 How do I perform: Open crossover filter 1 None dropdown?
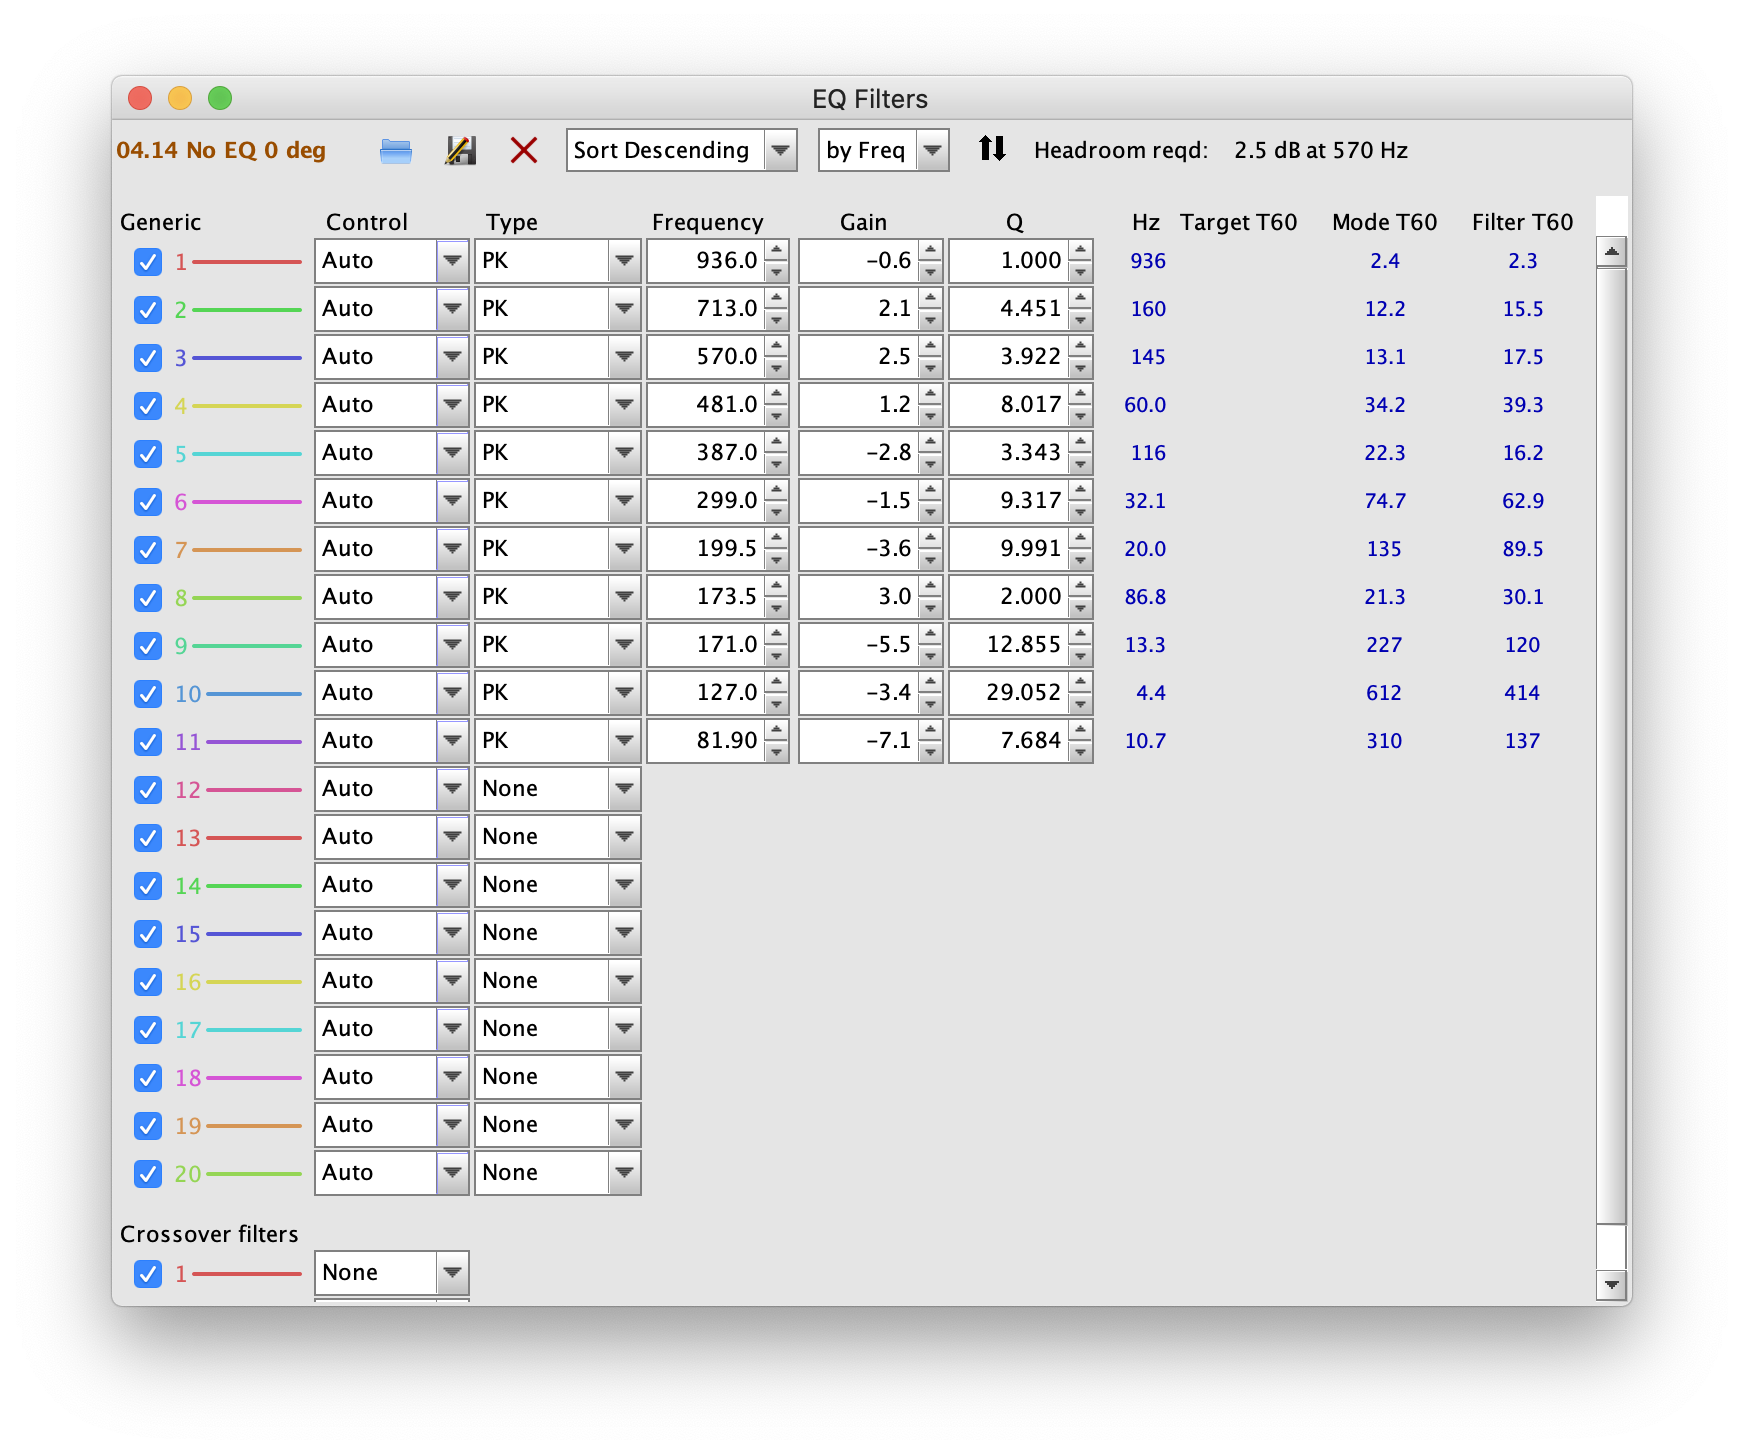(x=391, y=1273)
